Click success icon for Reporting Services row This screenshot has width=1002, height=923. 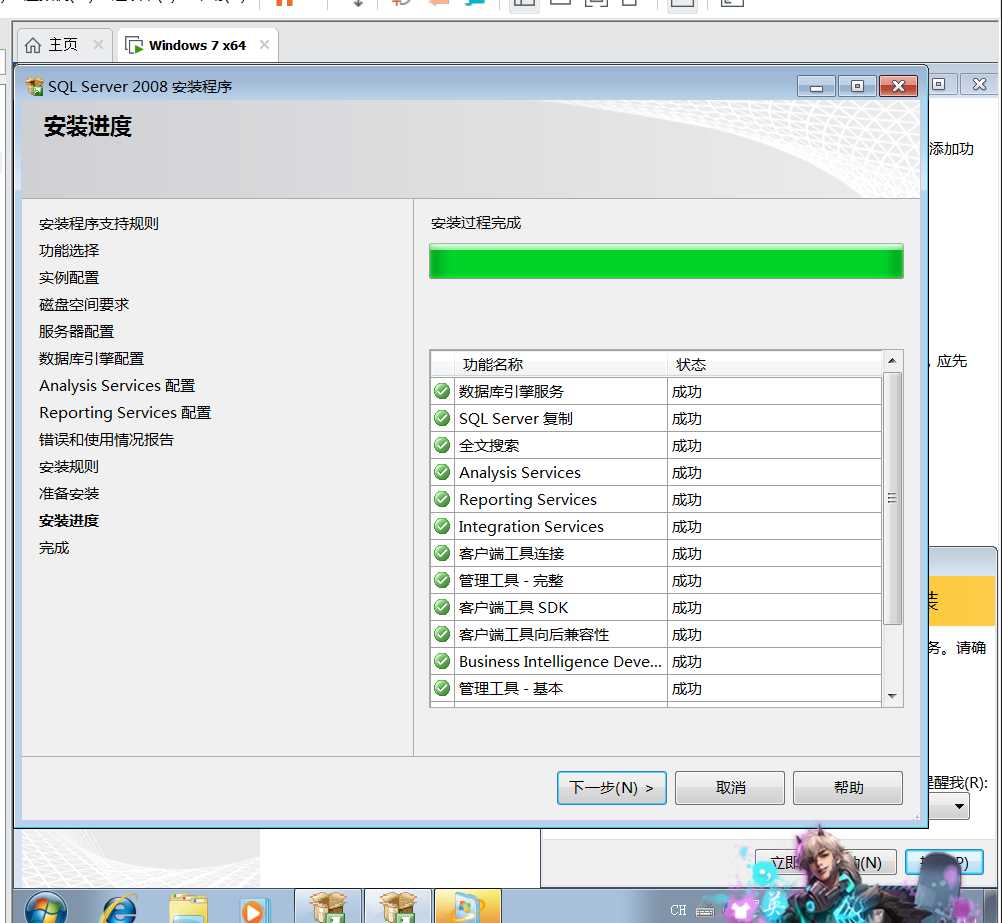442,499
